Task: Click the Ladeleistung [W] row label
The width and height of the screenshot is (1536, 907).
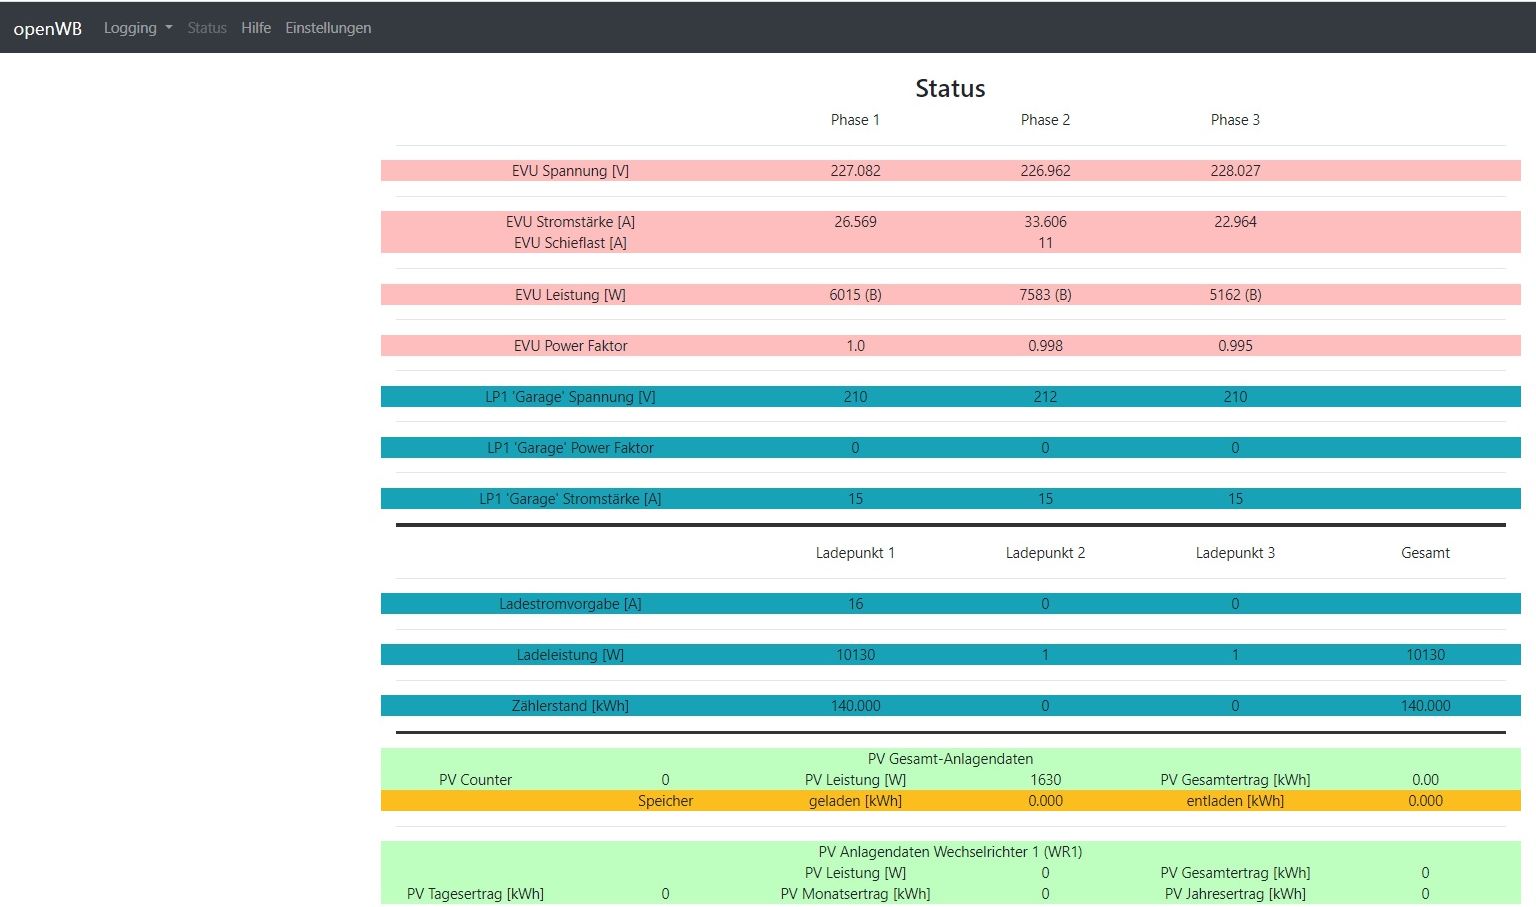Action: click(570, 655)
